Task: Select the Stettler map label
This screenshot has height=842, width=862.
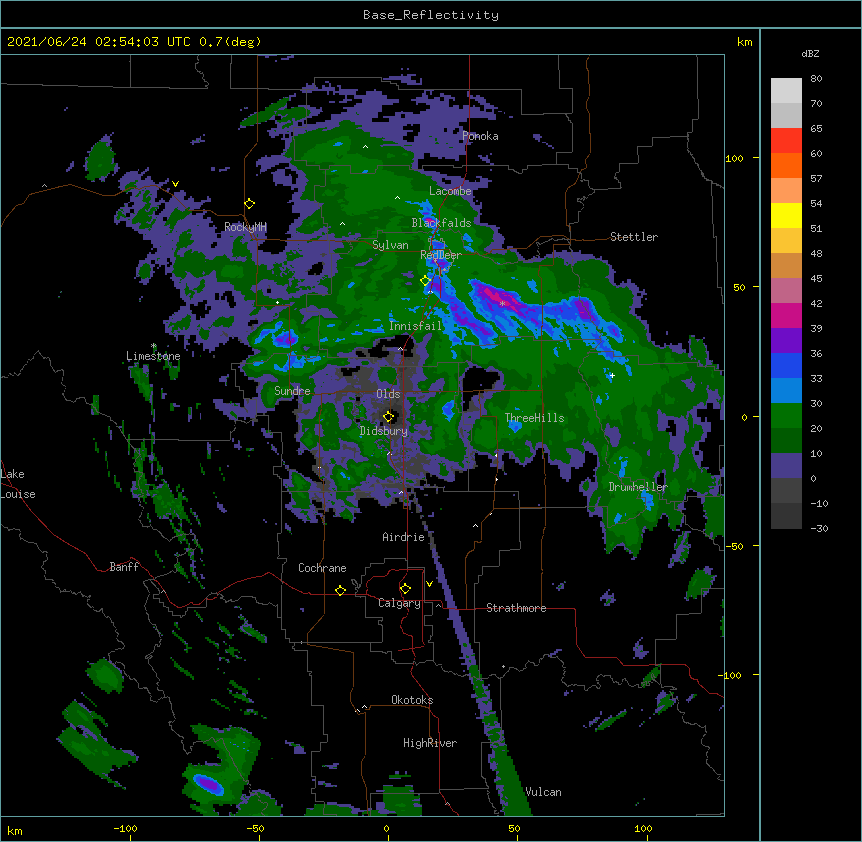Action: tap(634, 237)
